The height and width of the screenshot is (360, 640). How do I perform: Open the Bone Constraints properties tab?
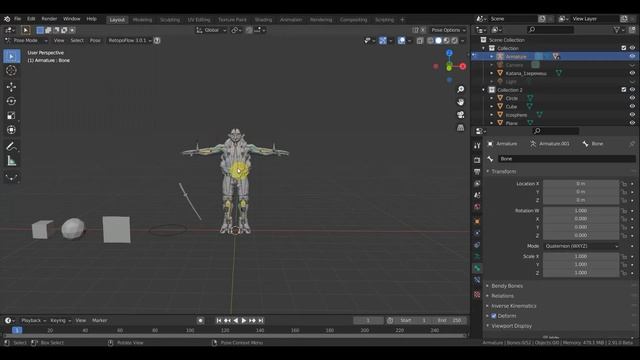(477, 280)
